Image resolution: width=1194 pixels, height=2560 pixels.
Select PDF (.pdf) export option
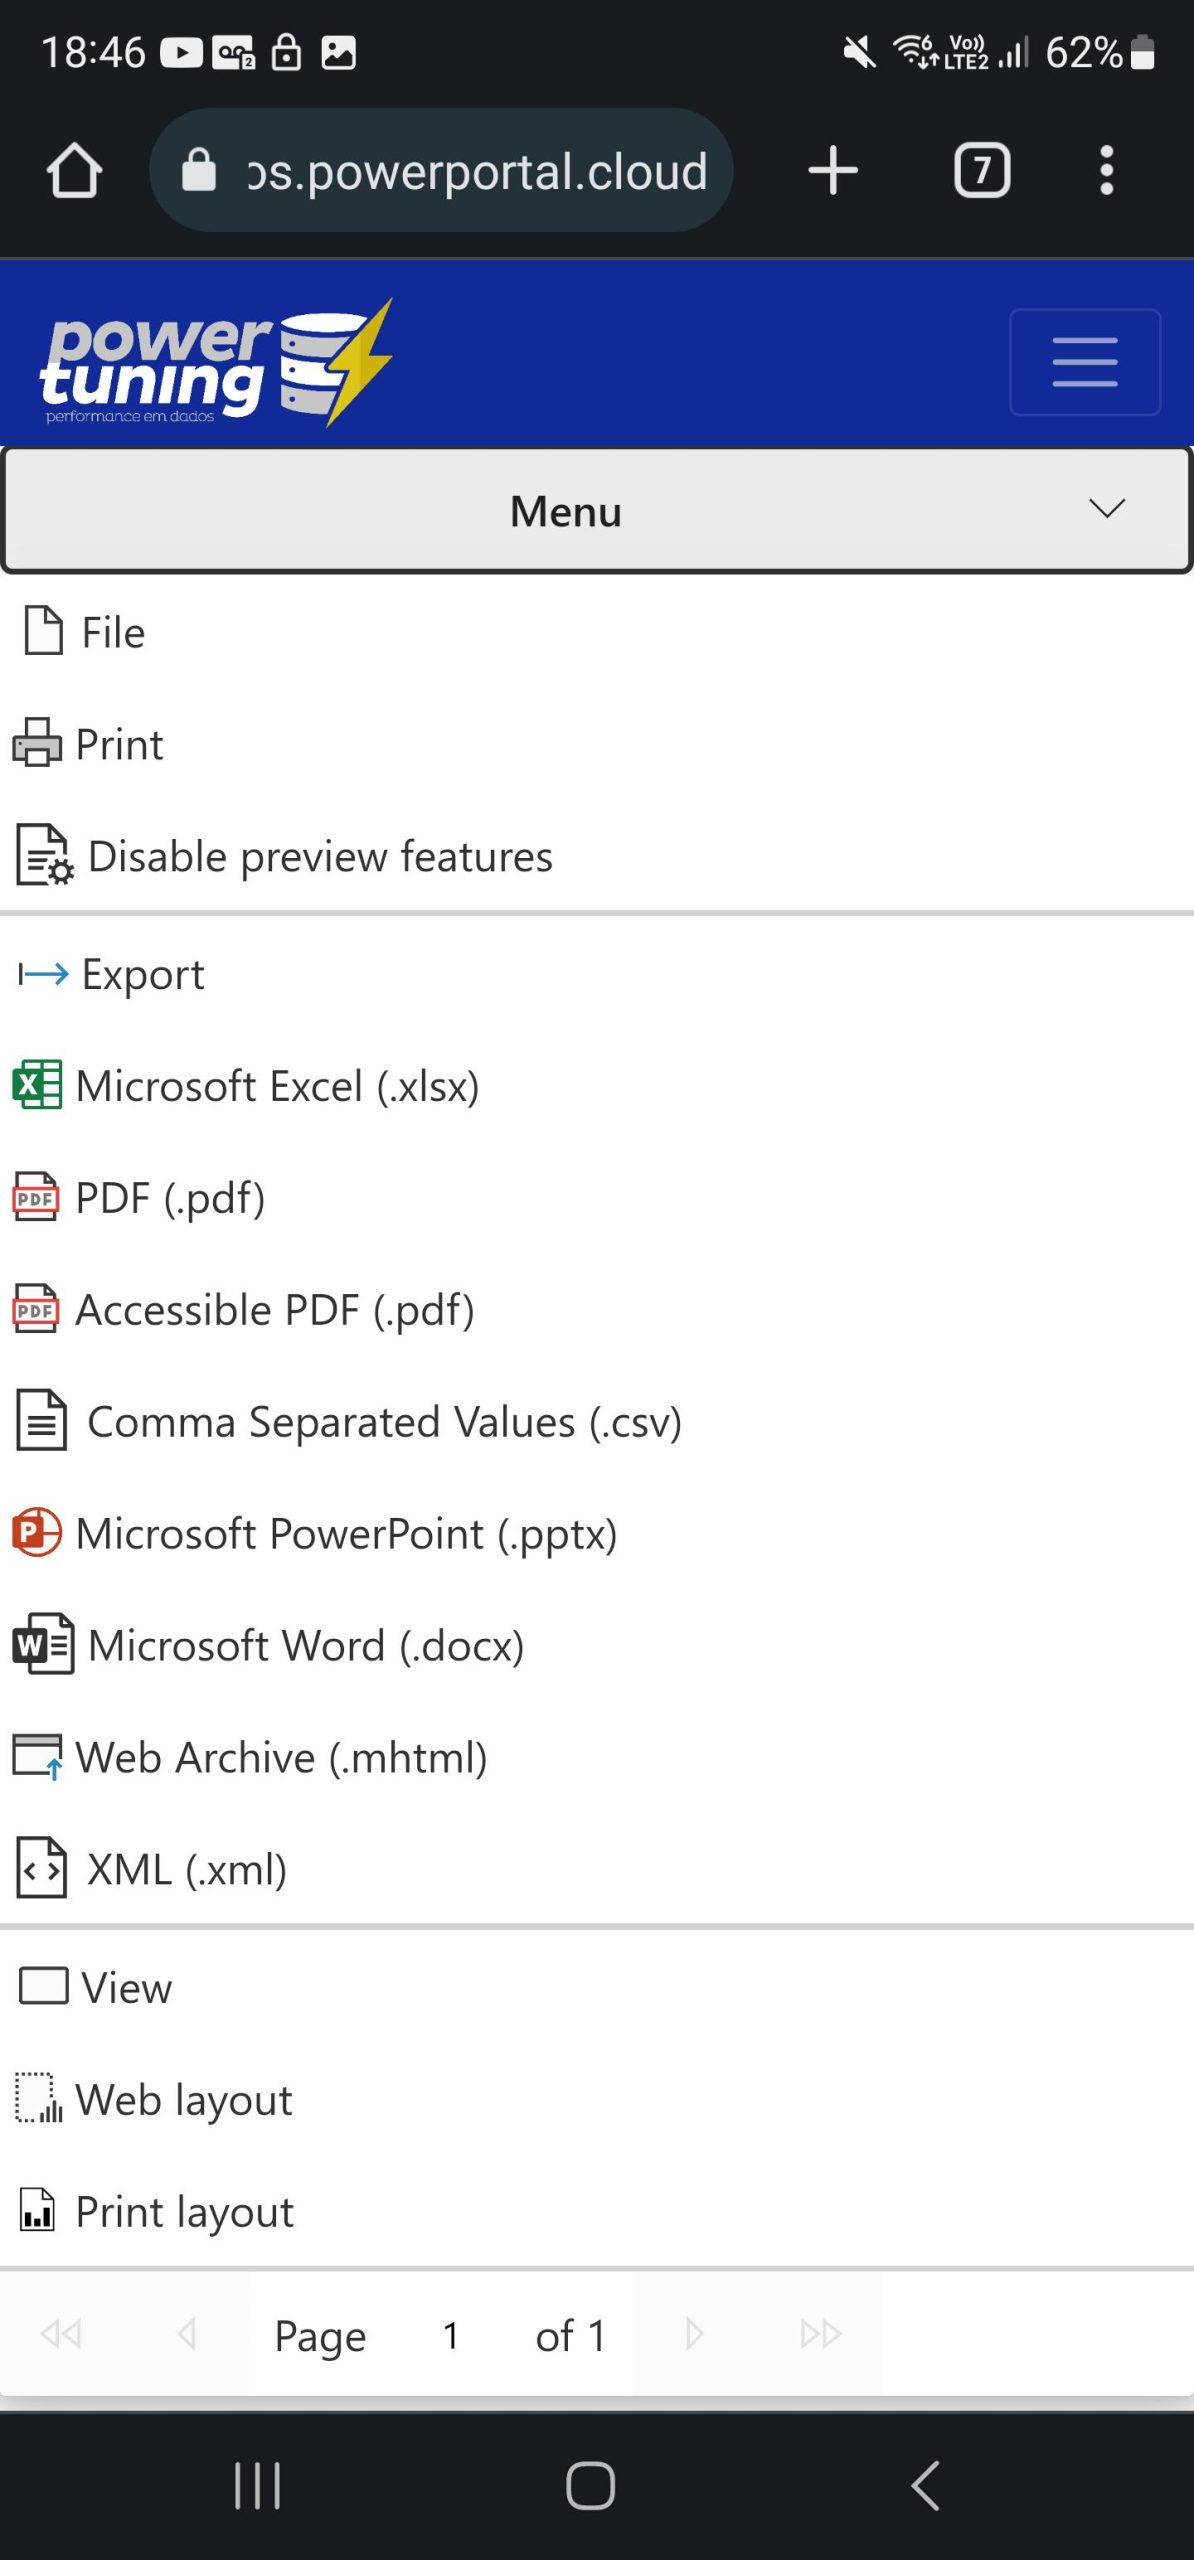coord(170,1197)
